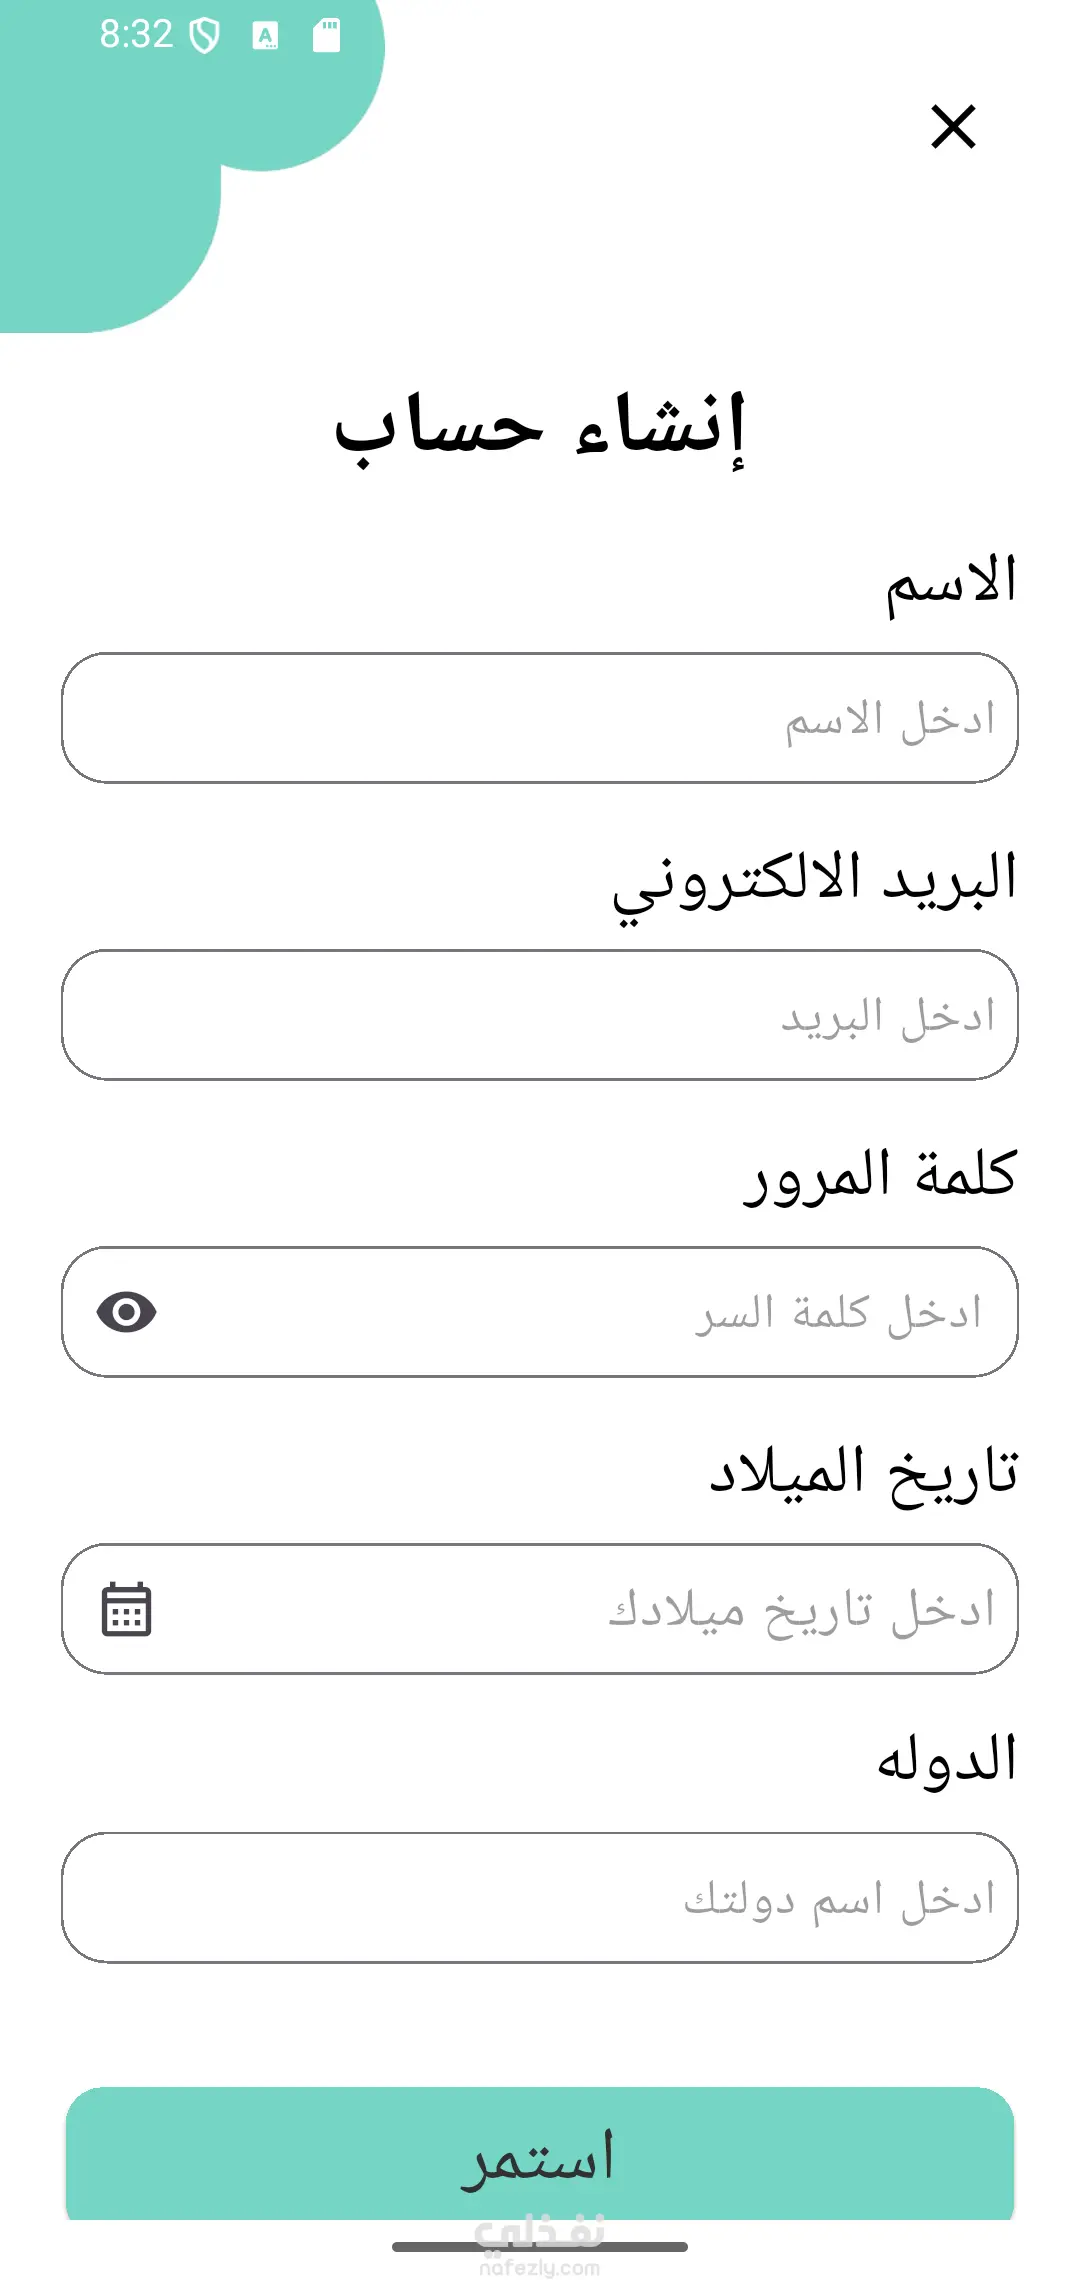Tap the keyboard language 'A' status icon
Image resolution: width=1080 pixels, height=2280 pixels.
click(x=265, y=36)
